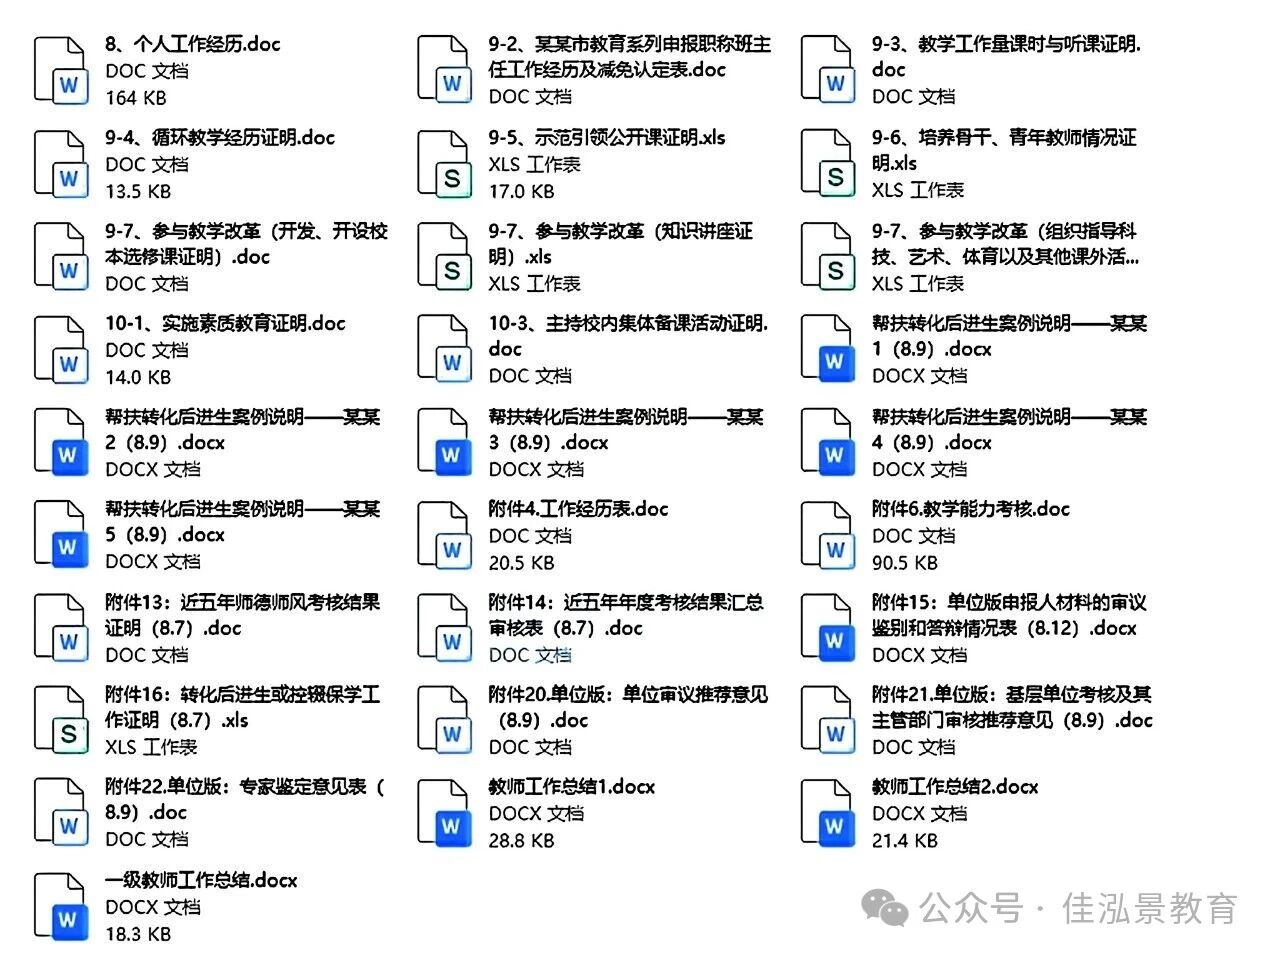The width and height of the screenshot is (1280, 960).
Task: Select the 10-3、主持校内集体备课活动证明 file name
Action: 628,336
